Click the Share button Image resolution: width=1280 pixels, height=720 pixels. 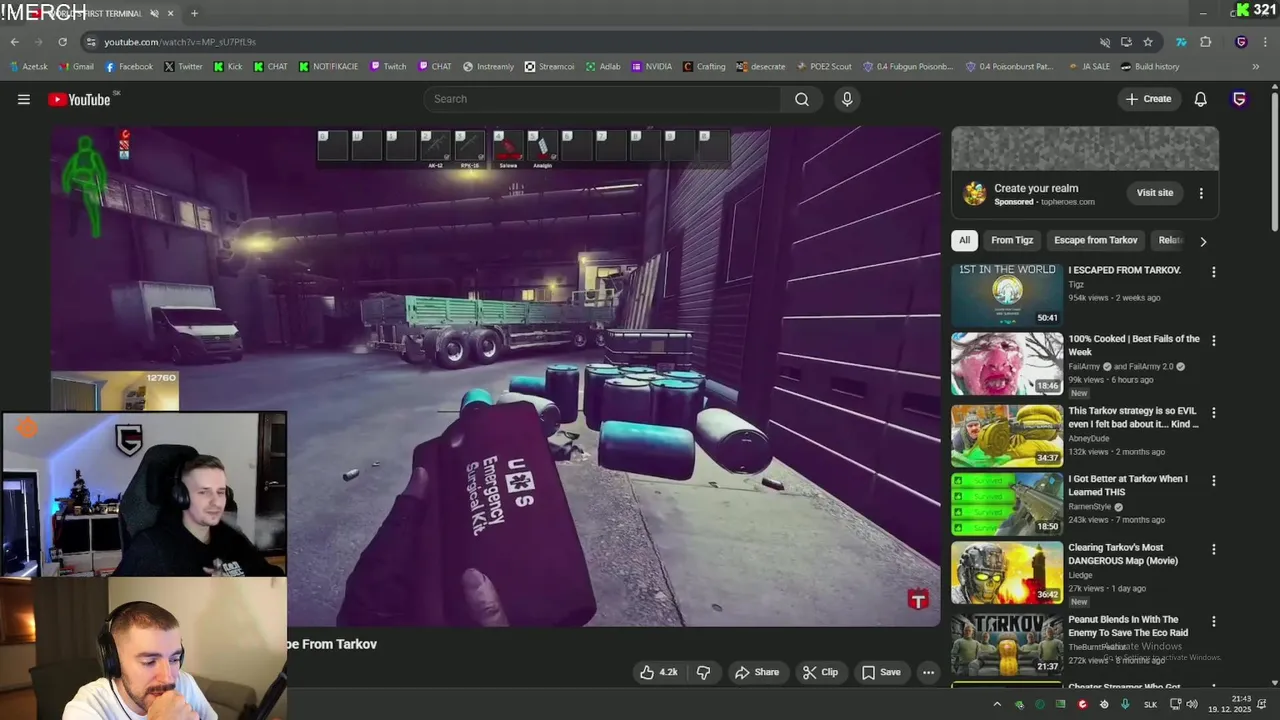[757, 672]
